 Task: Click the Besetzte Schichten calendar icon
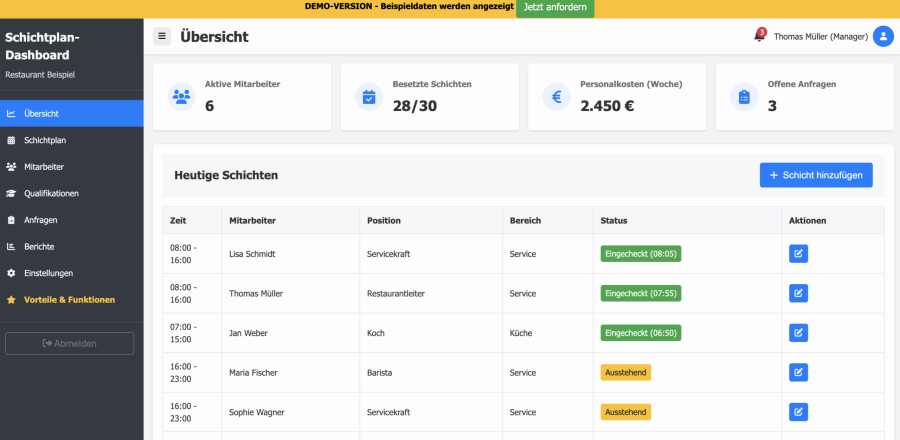coord(369,97)
